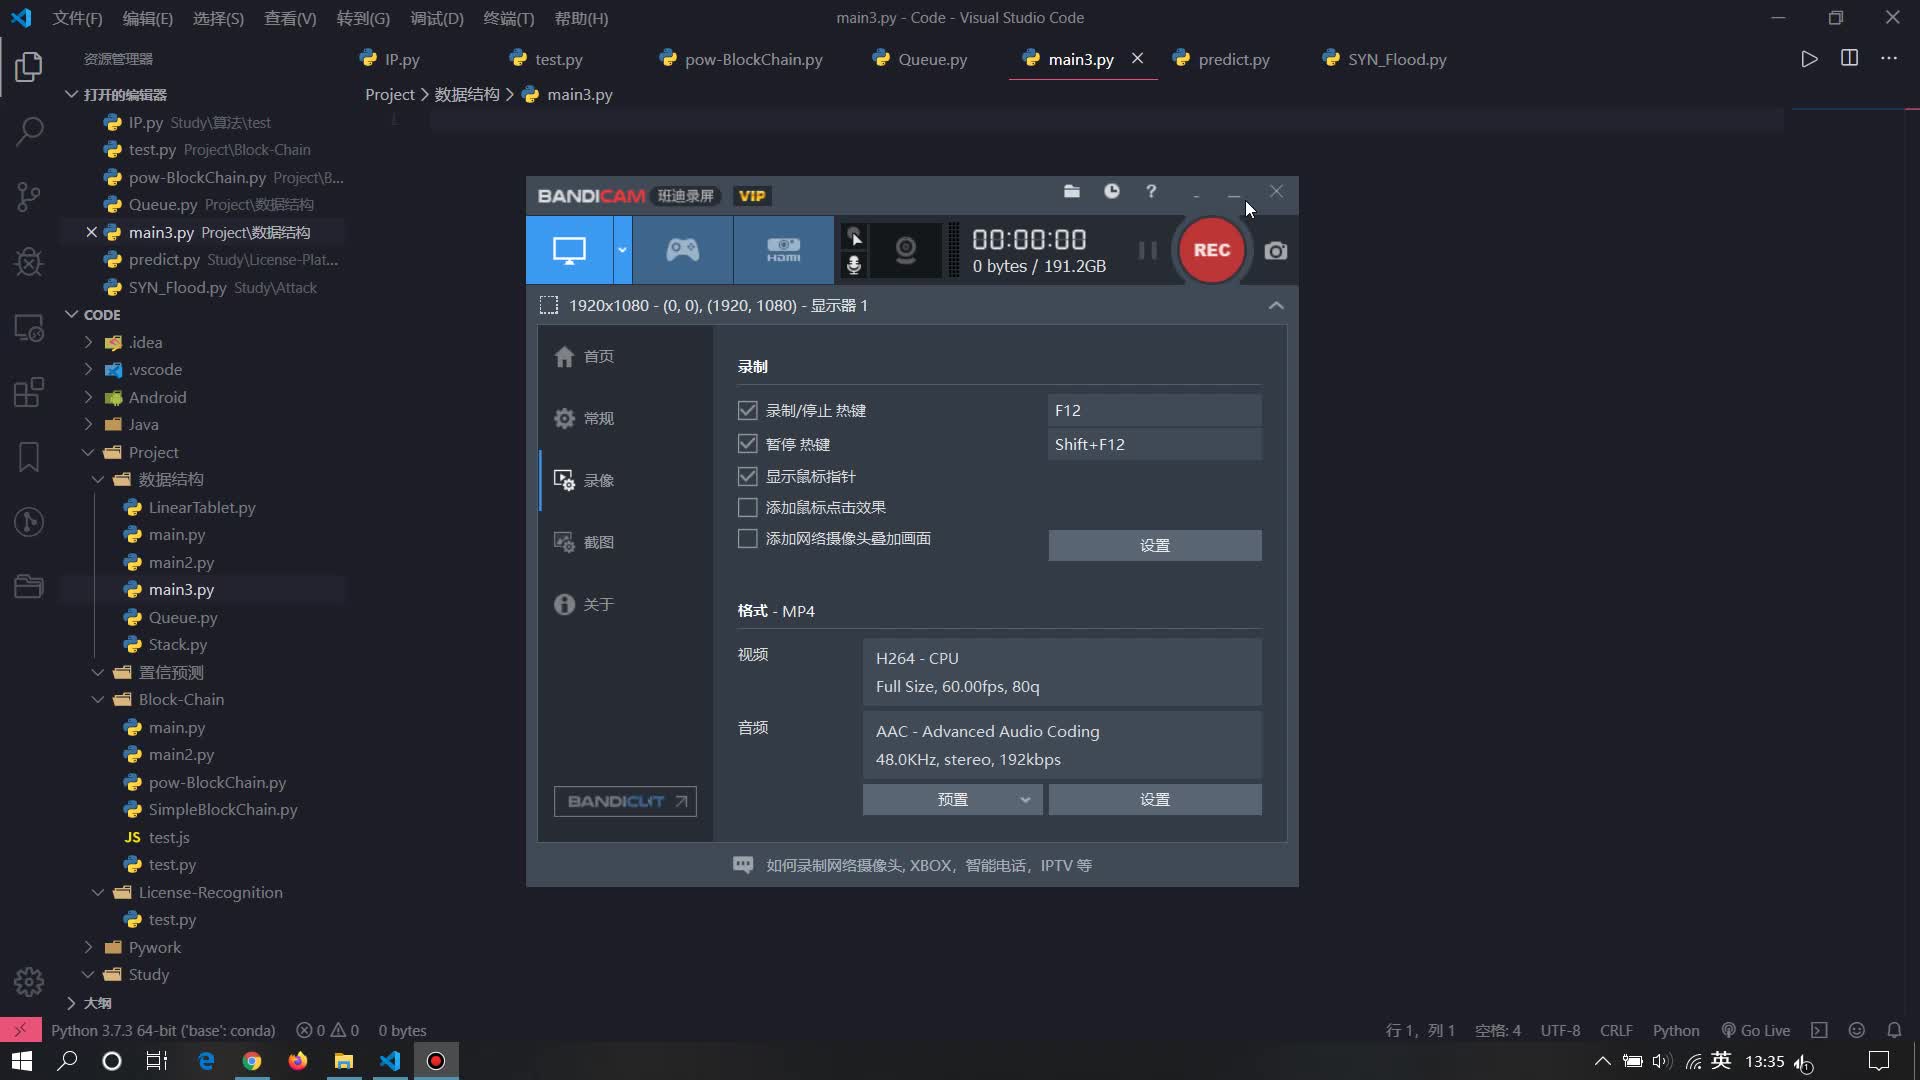Screen dimensions: 1920x1080
Task: Uncheck the 显示鼠标指针 checkbox
Action: (747, 476)
